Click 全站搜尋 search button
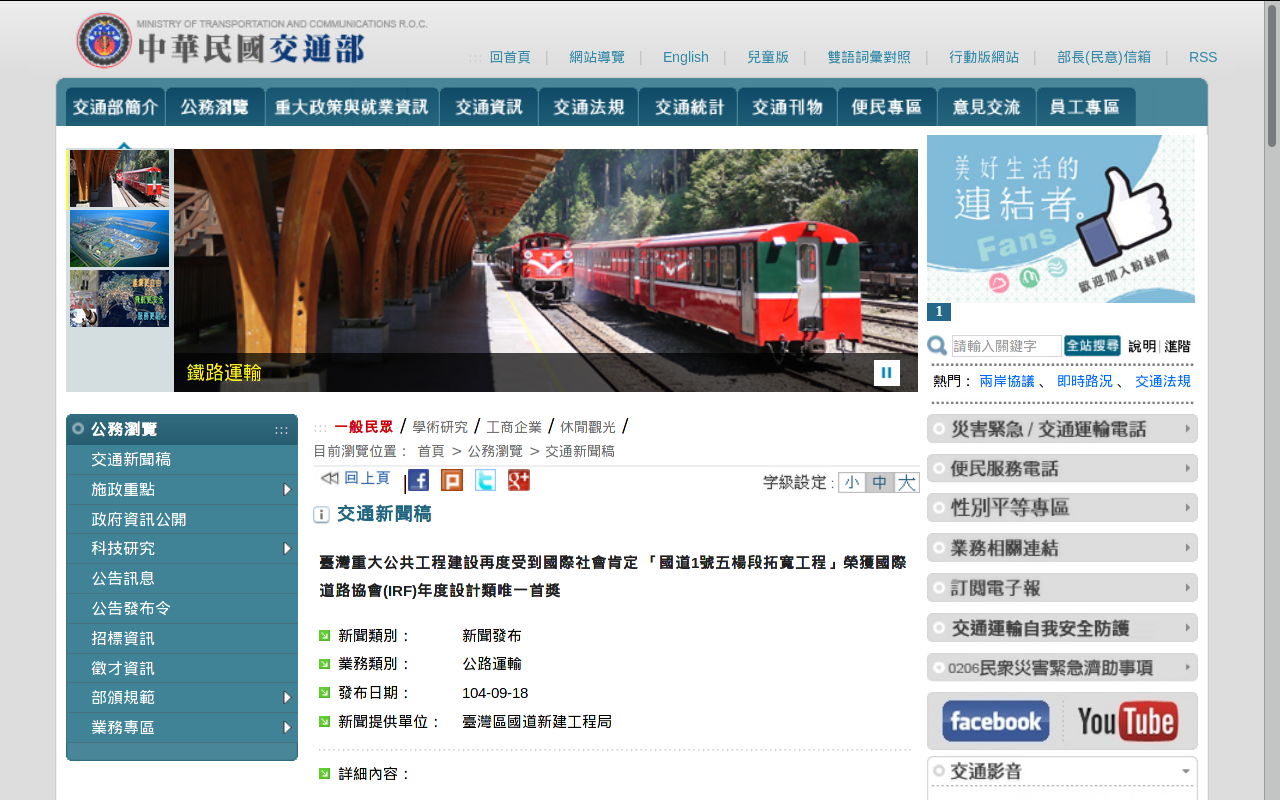 1092,346
